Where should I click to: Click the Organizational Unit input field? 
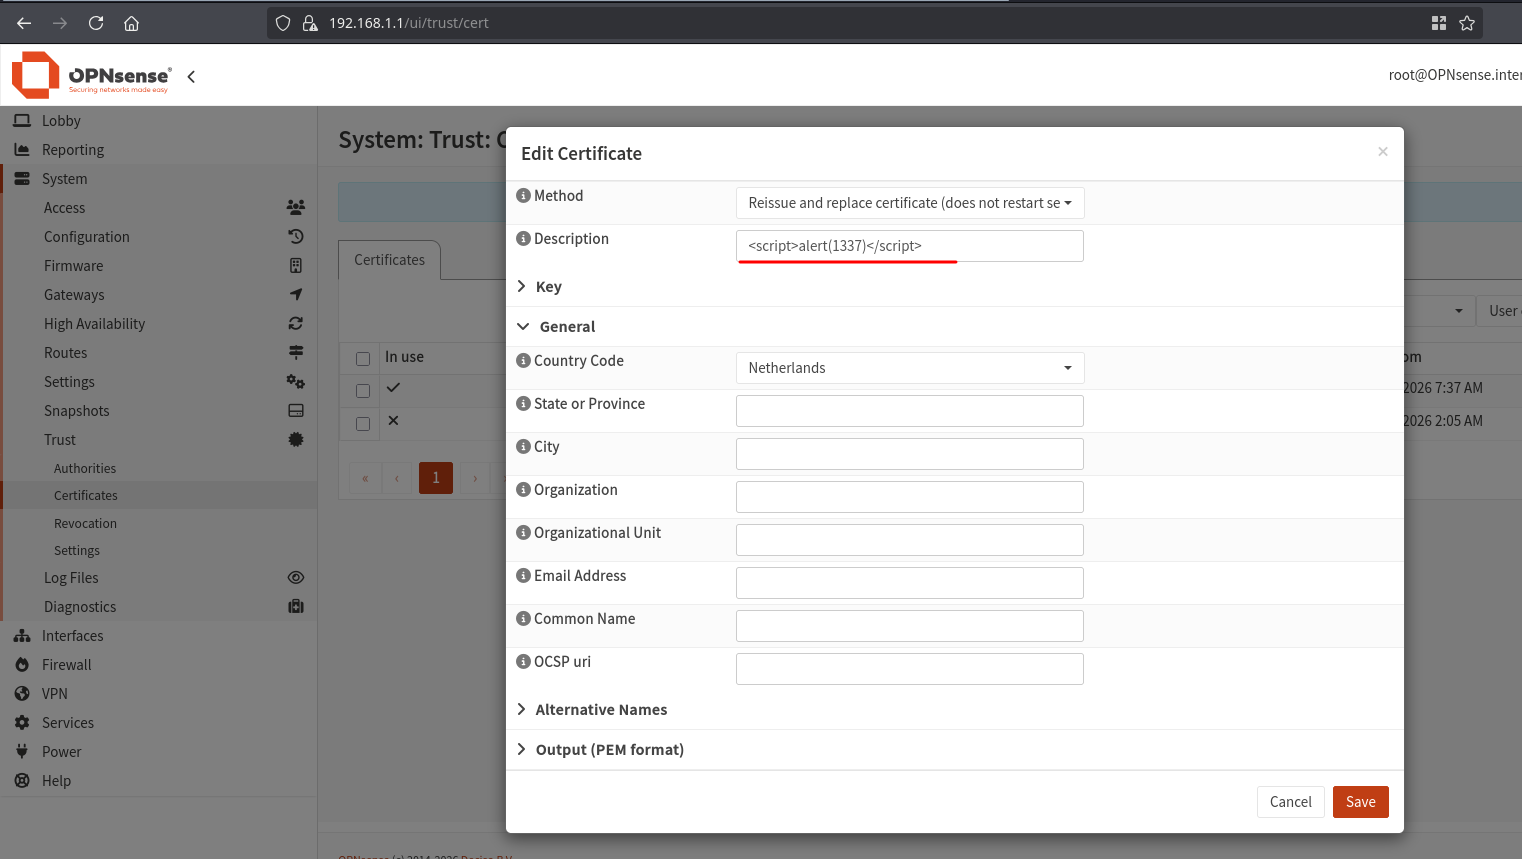tap(910, 540)
